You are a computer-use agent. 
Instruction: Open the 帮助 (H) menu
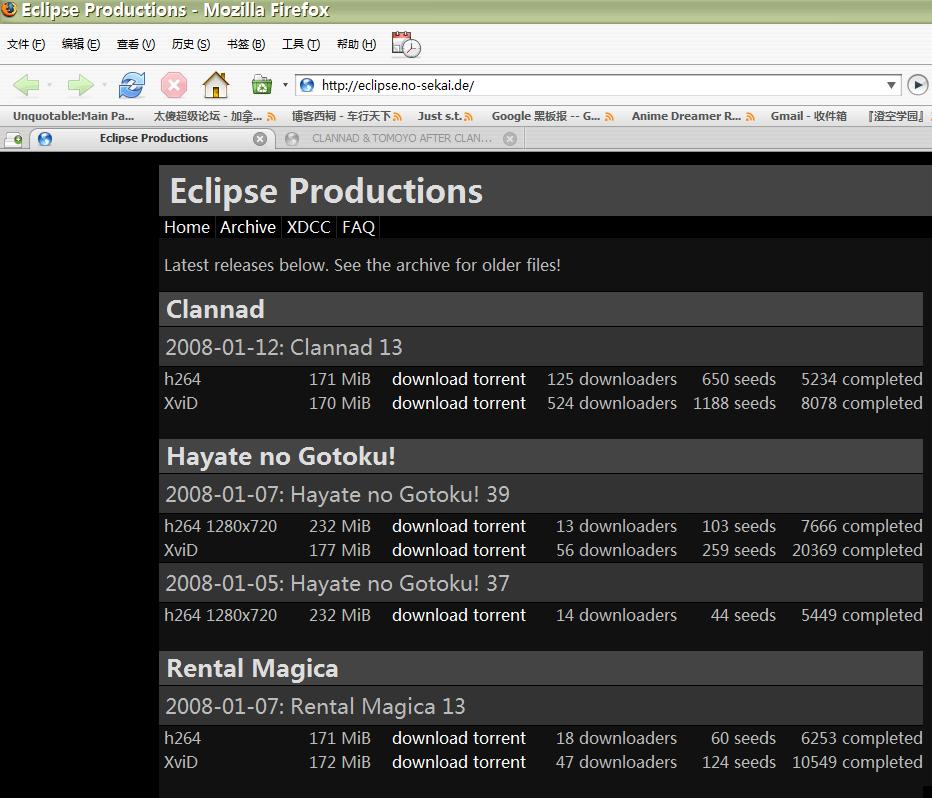coord(356,45)
